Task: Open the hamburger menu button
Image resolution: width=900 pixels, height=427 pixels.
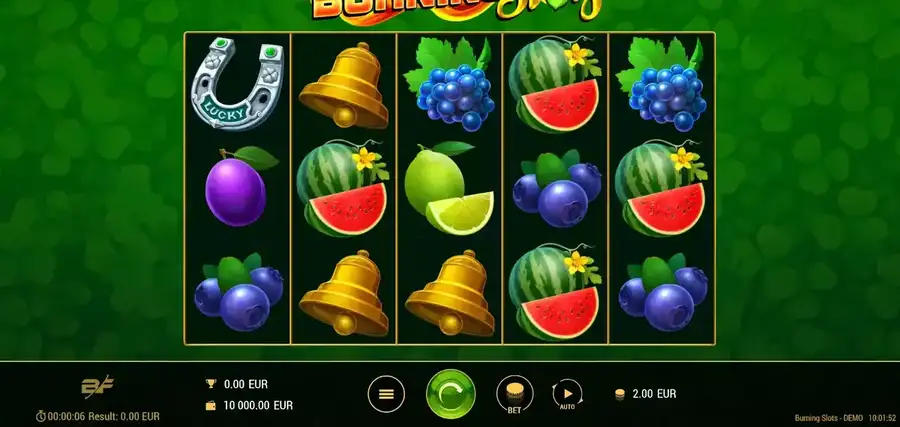Action: pyautogui.click(x=386, y=394)
